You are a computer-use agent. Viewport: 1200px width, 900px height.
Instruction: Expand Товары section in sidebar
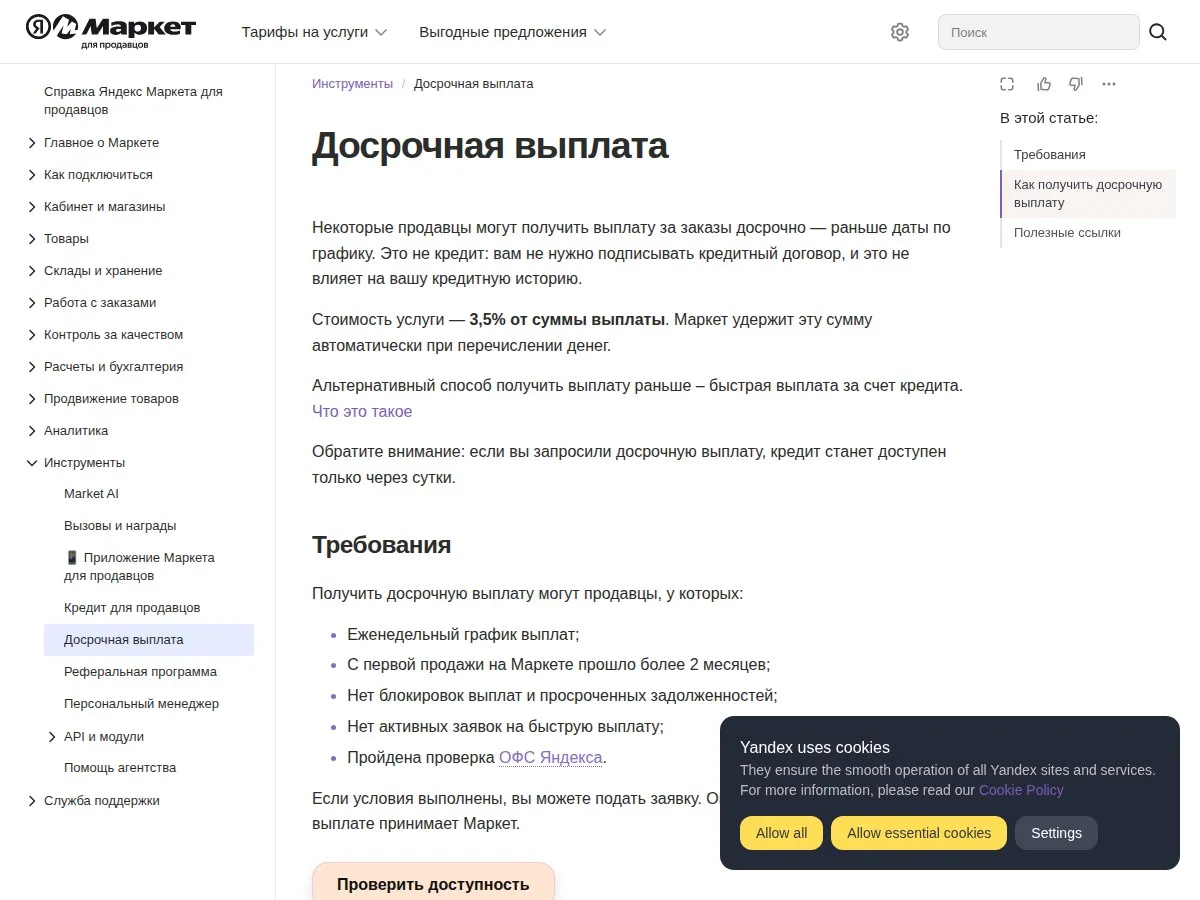32,239
